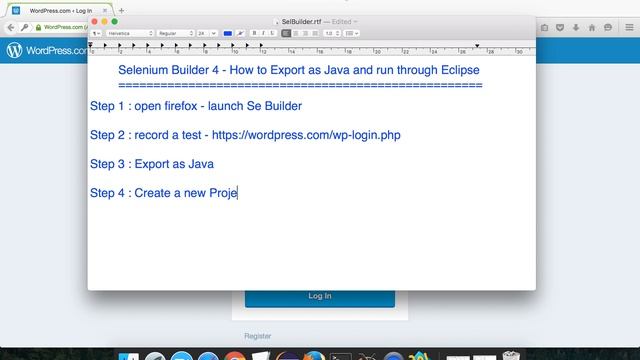Screen dimensions: 640x360
Task: Select right text alignment
Action: (305, 33)
